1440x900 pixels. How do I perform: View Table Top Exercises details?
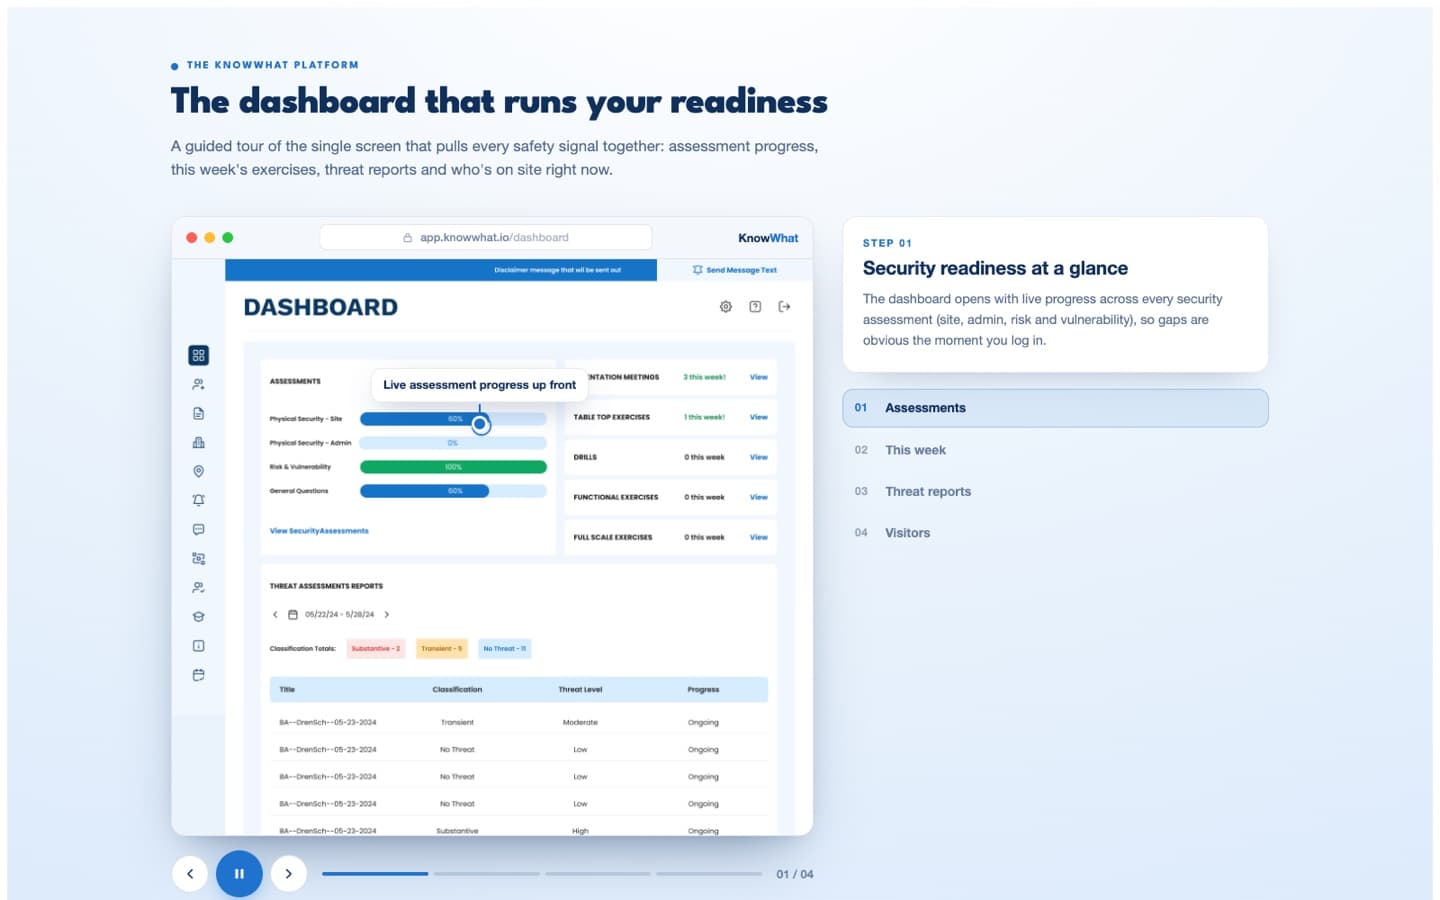(x=759, y=417)
